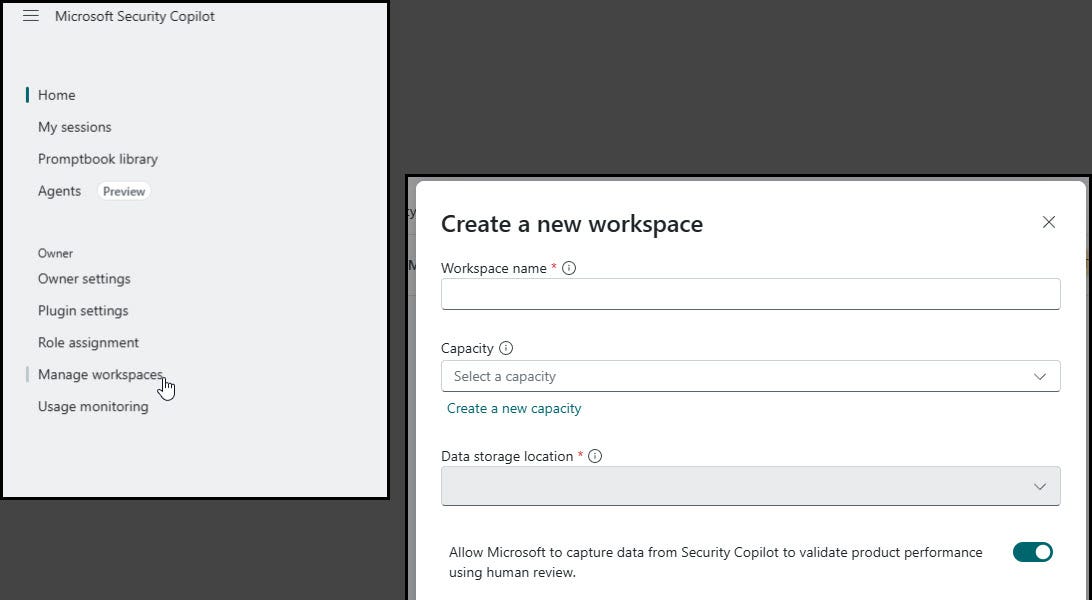Open the Select a capacity dropdown

tap(751, 376)
